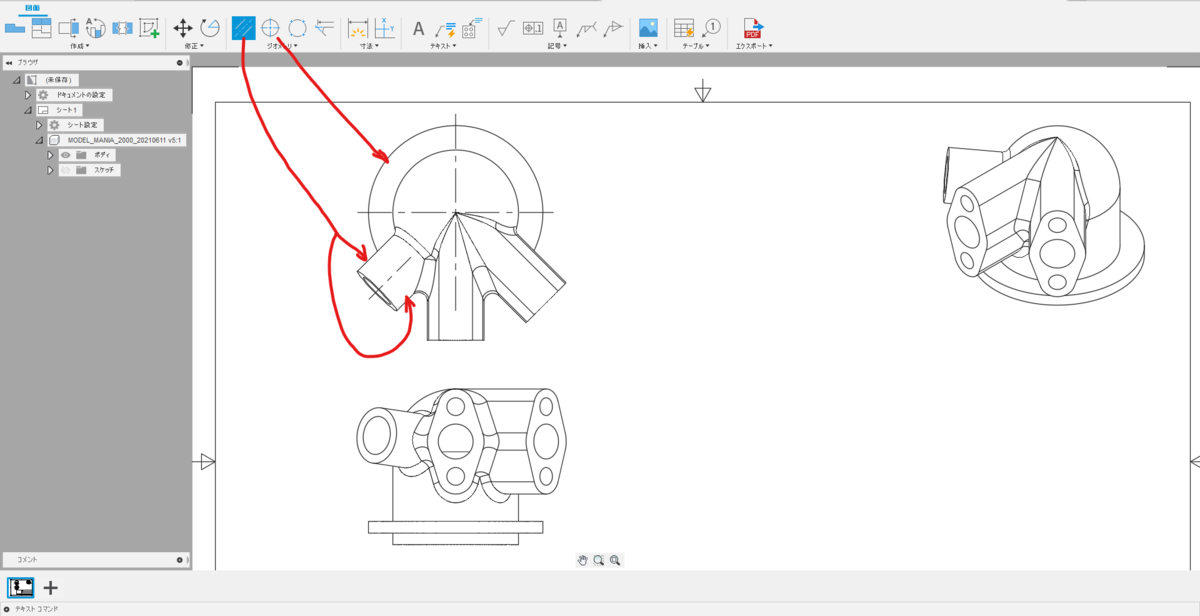Image resolution: width=1200 pixels, height=616 pixels.
Task: Choose the Balloon tool with number 1
Action: (x=711, y=27)
